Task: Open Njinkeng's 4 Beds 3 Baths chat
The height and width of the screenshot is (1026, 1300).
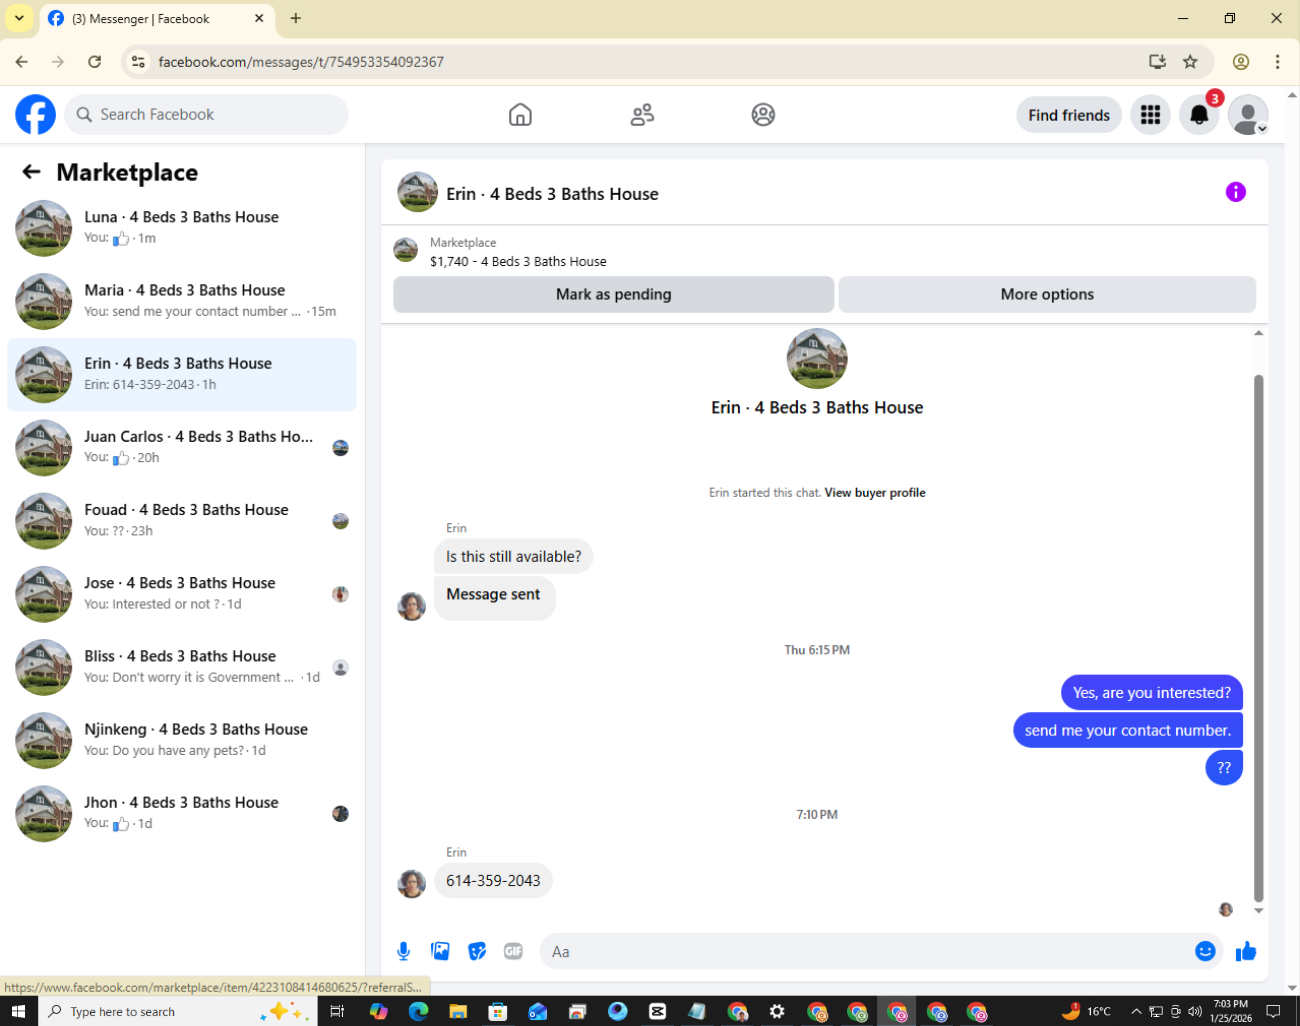Action: pos(182,740)
